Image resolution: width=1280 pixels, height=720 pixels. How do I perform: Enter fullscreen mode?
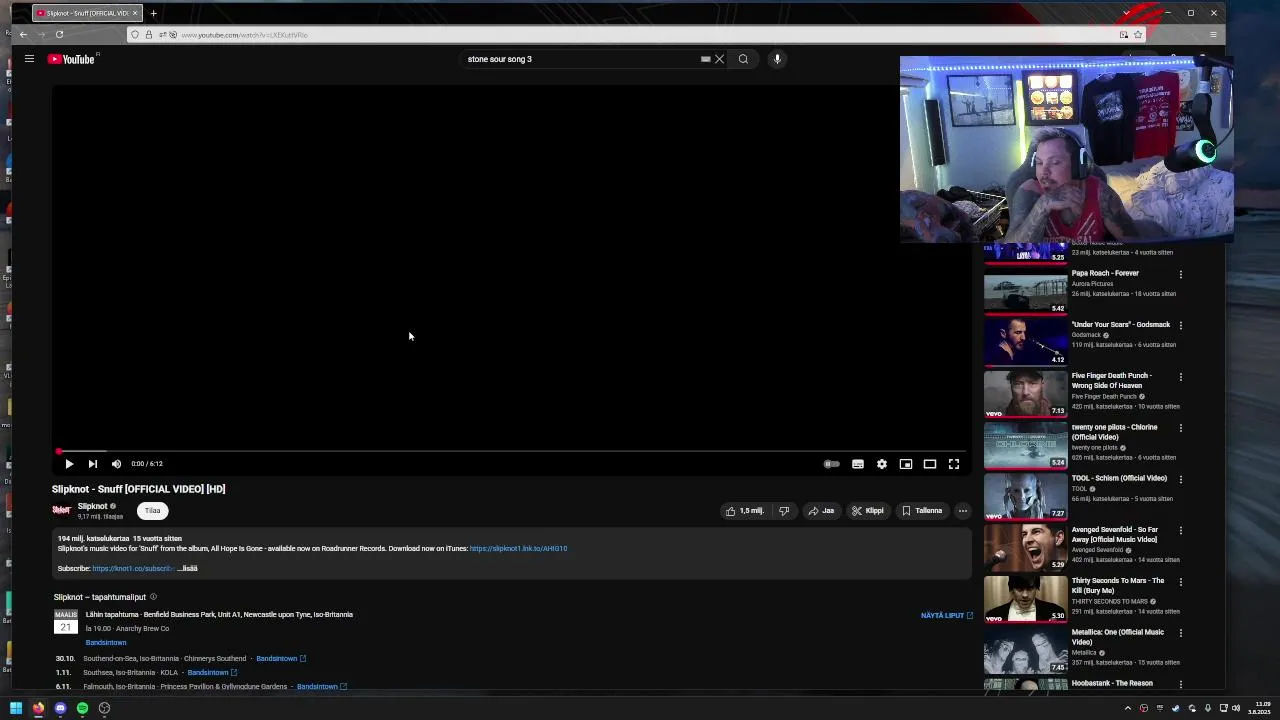(x=954, y=464)
